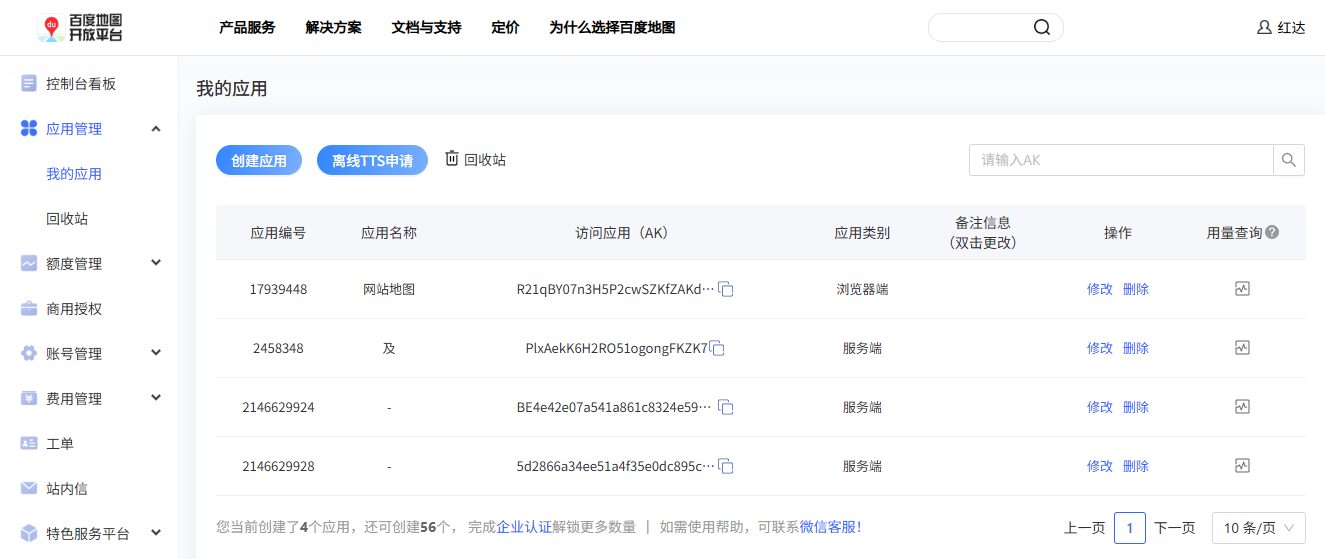Click 删除 for app 2146629928
This screenshot has height=559, width=1325.
[x=1135, y=466]
